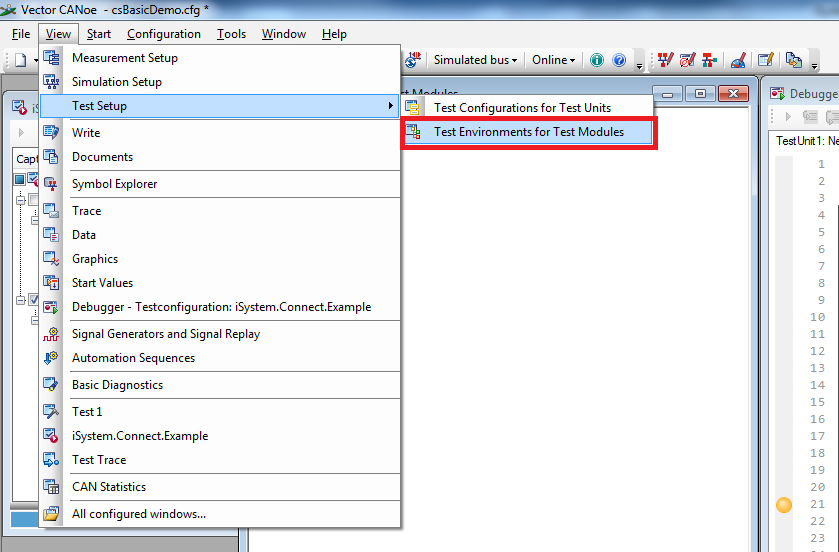This screenshot has width=839, height=552.
Task: Click line number 10 in Debugger
Action: (817, 317)
